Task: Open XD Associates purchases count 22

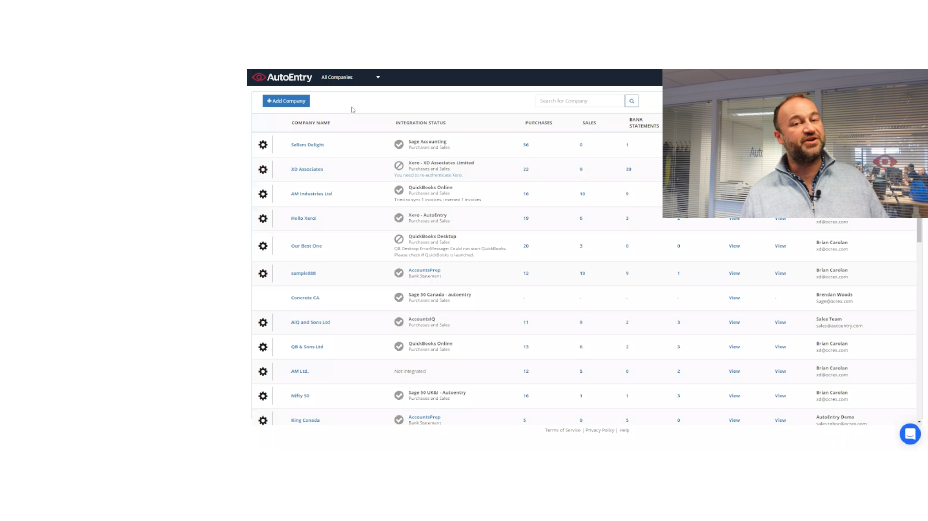Action: point(526,169)
